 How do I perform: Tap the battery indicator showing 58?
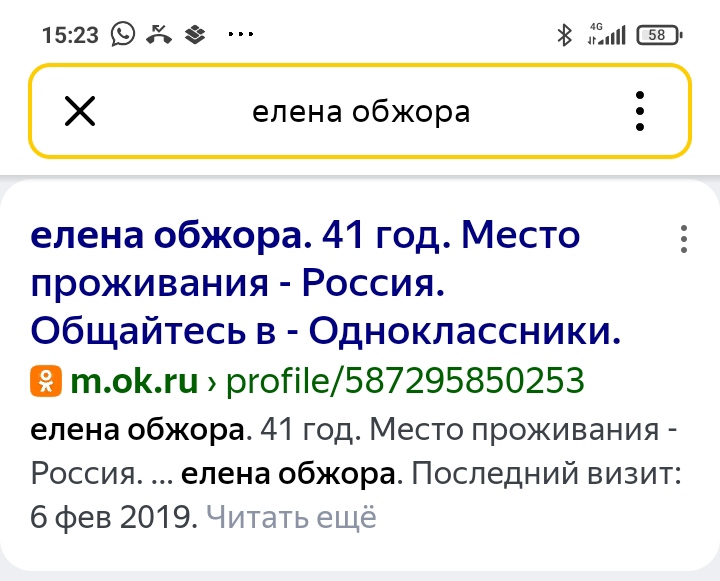coord(659,35)
